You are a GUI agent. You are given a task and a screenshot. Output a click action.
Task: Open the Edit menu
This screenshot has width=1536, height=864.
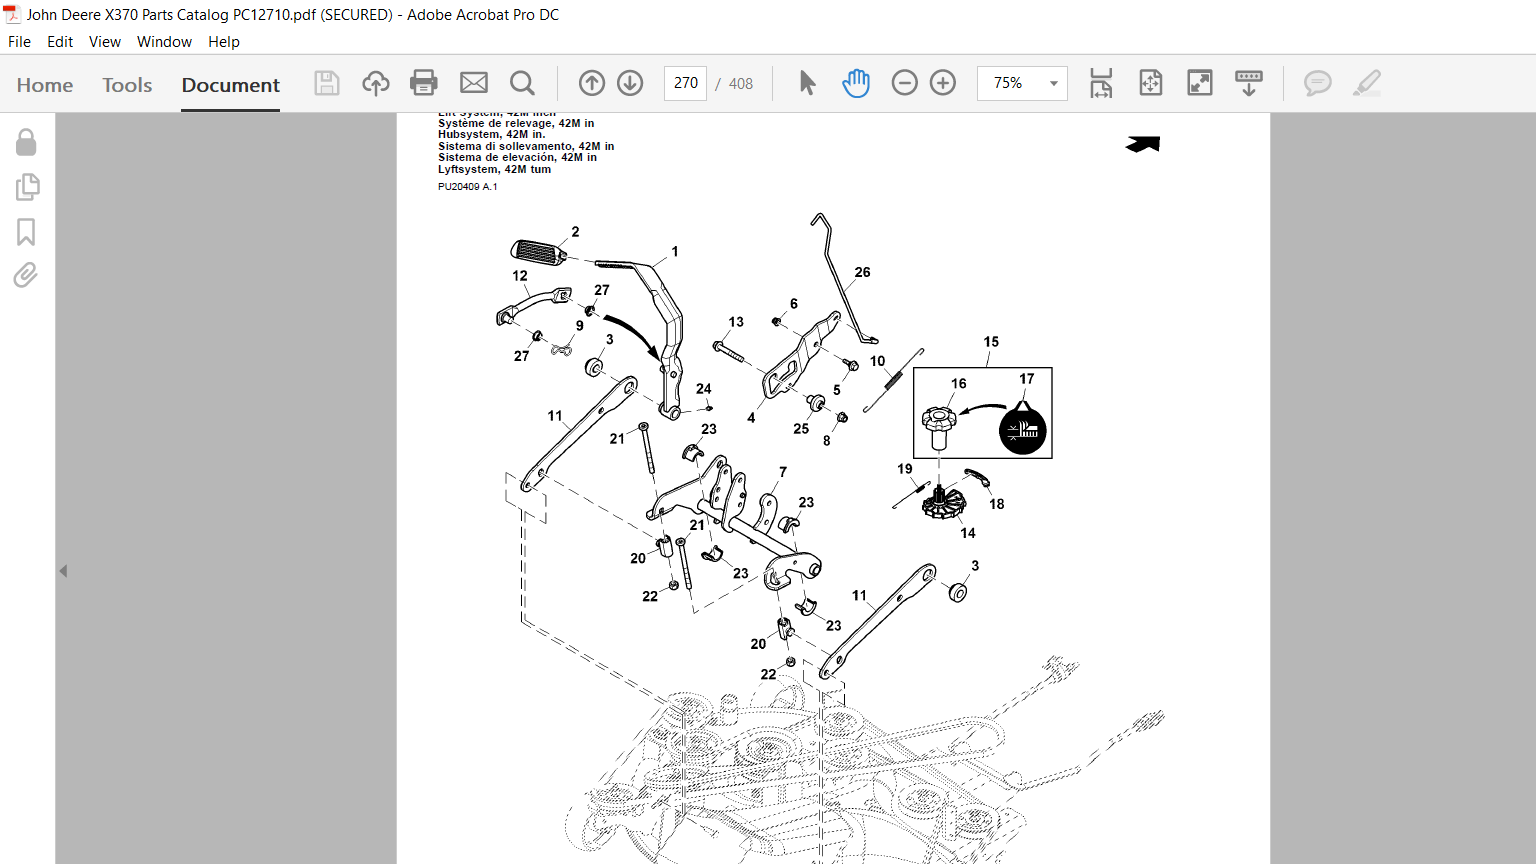tap(60, 42)
